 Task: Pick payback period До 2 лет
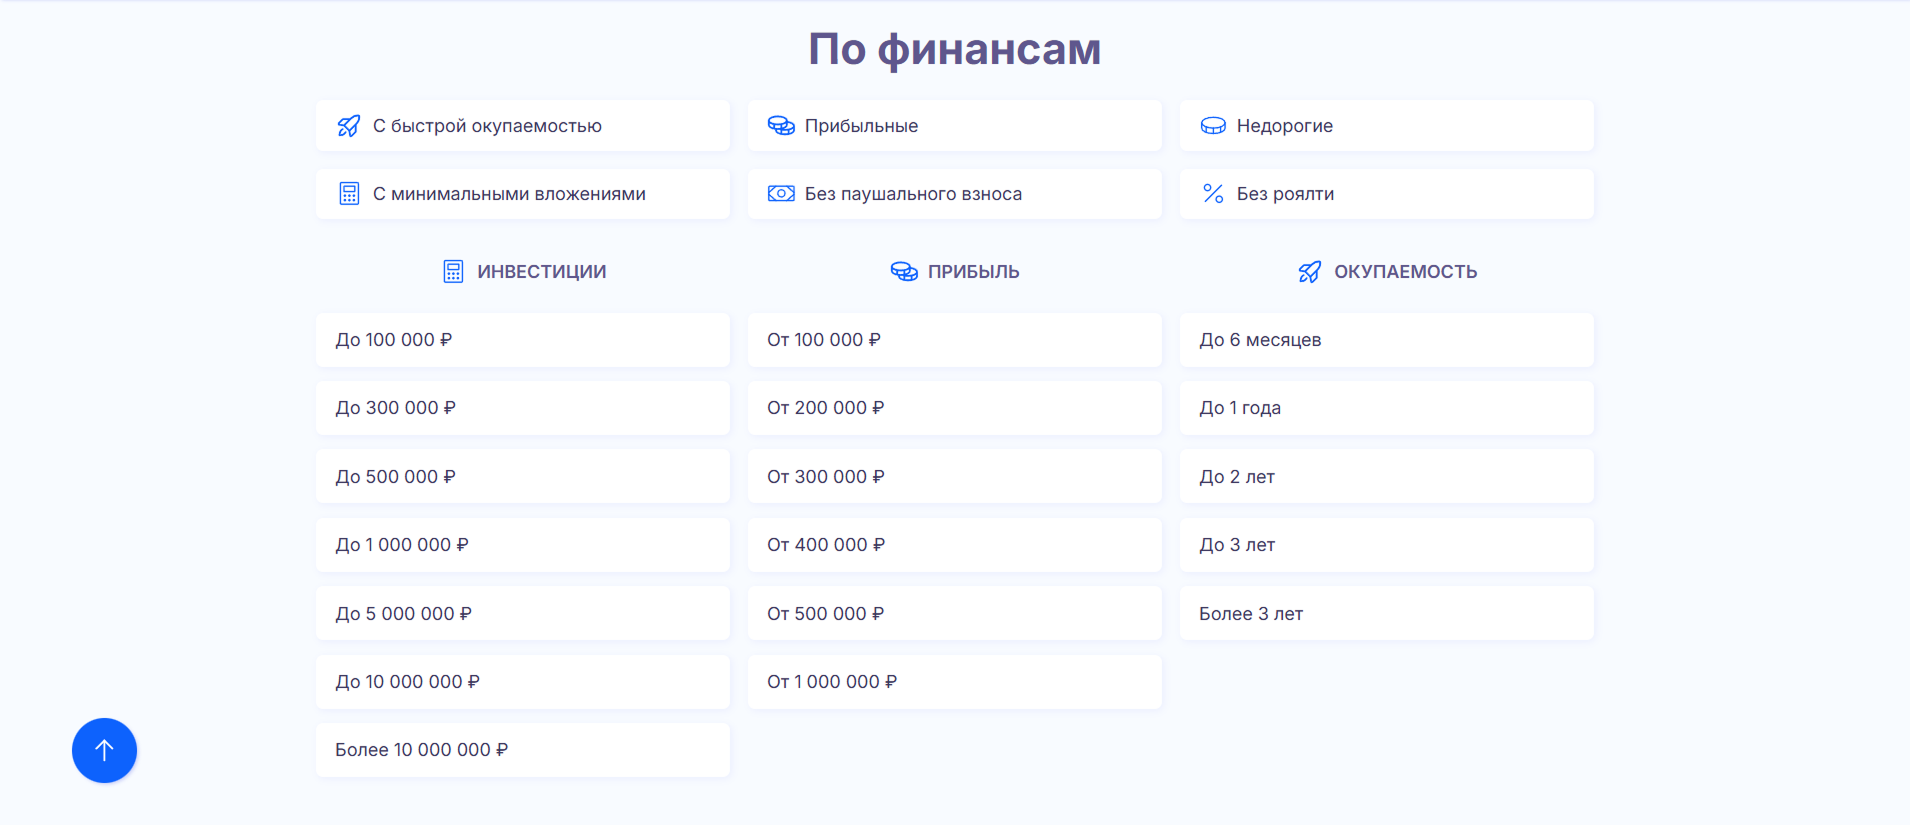coord(1387,477)
